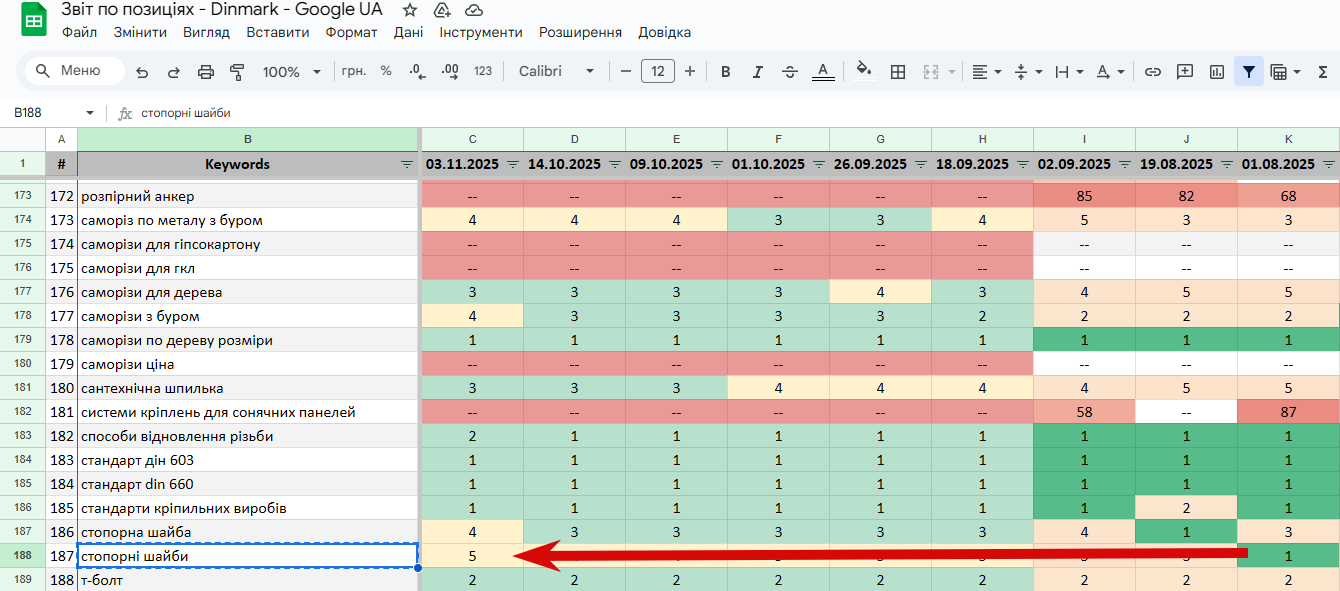Screen dimensions: 1340x591
Task: Select the cell 'сантехнічна шпилька'
Action: (248, 388)
